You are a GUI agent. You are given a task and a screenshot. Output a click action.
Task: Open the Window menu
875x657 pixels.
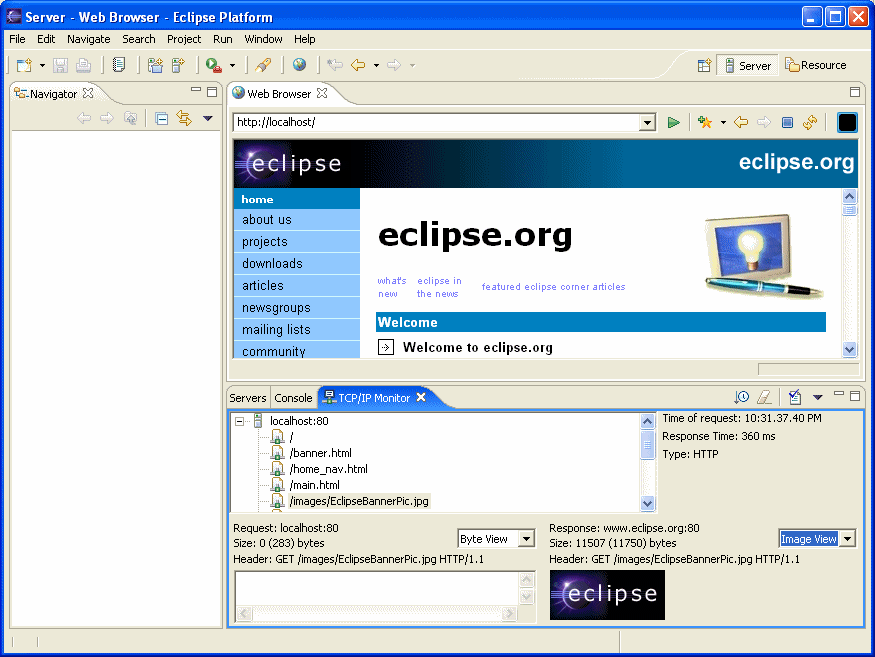[263, 39]
